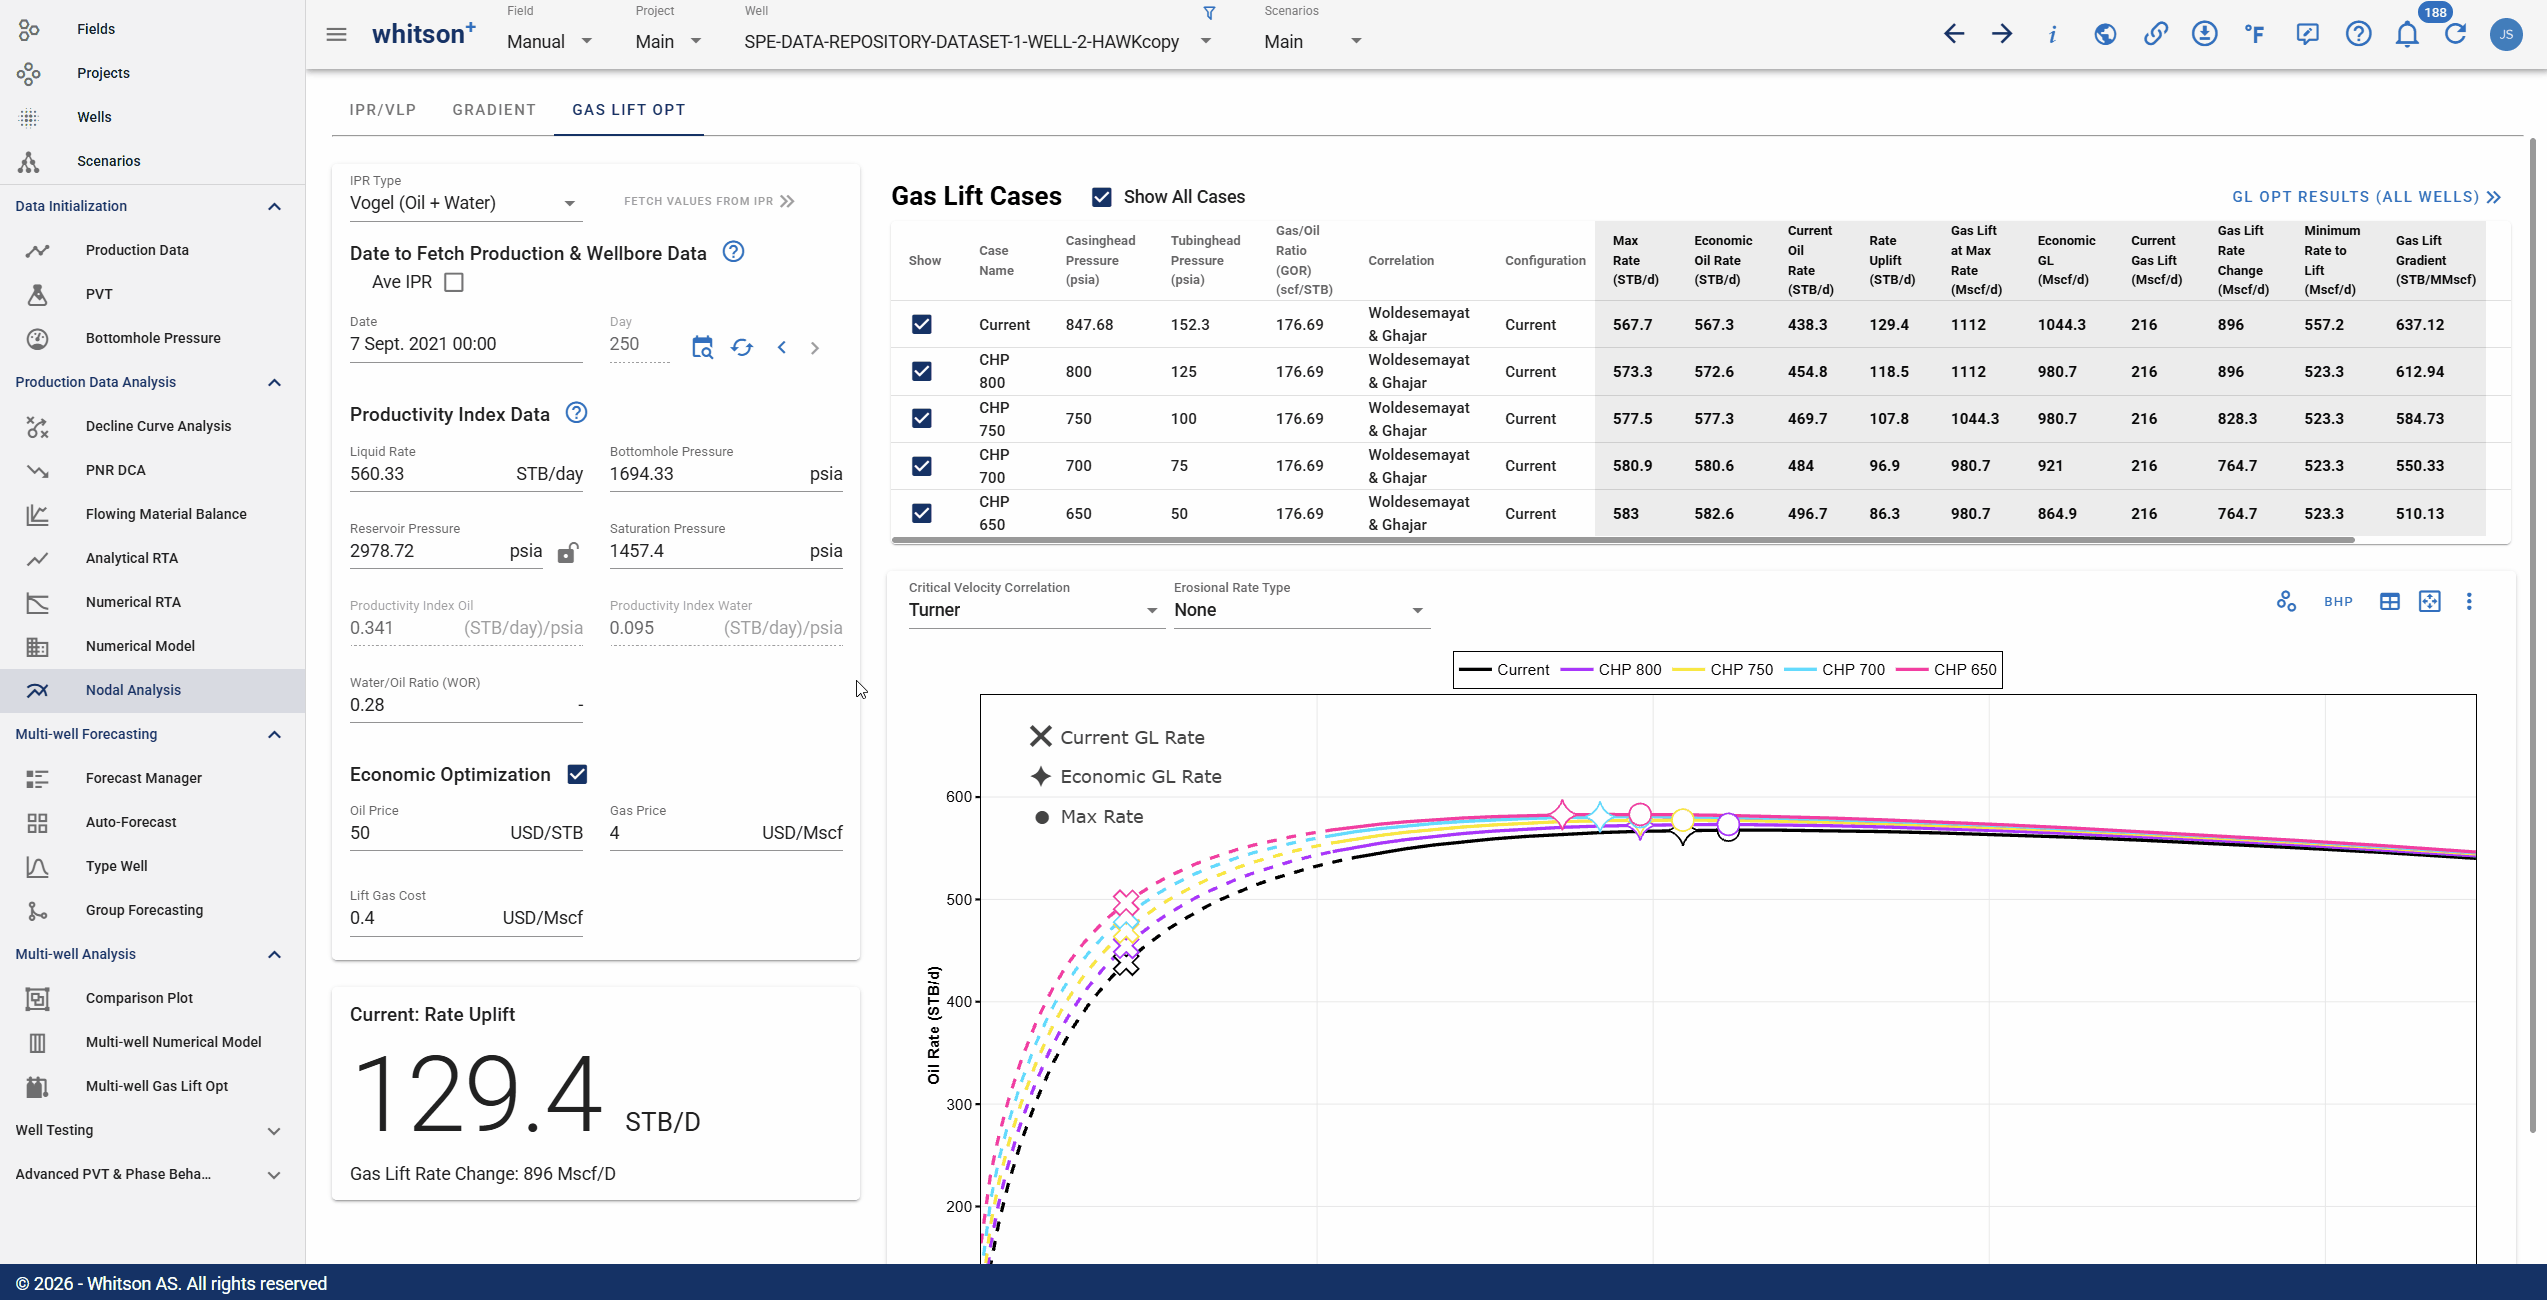Uncheck the Show All Cases checkbox
This screenshot has height=1300, width=2547.
pyautogui.click(x=1101, y=197)
